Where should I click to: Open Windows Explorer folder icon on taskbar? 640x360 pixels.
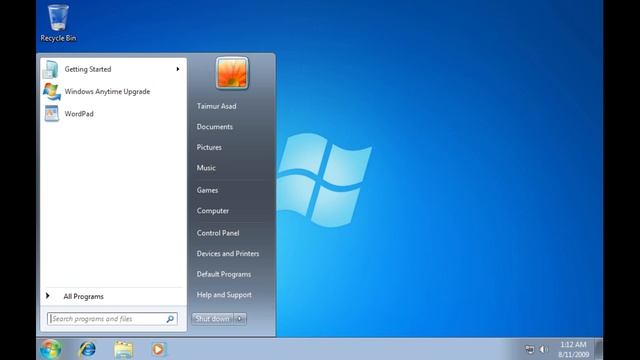pyautogui.click(x=123, y=350)
